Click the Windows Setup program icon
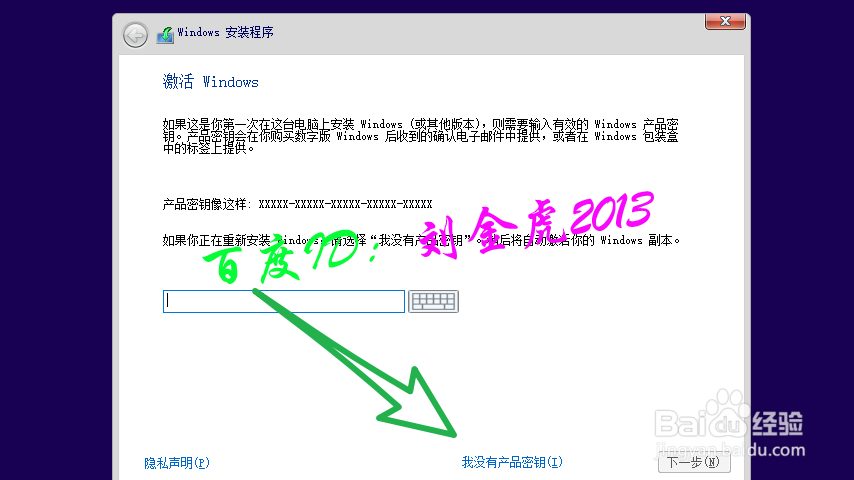Image resolution: width=854 pixels, height=480 pixels. click(x=165, y=35)
